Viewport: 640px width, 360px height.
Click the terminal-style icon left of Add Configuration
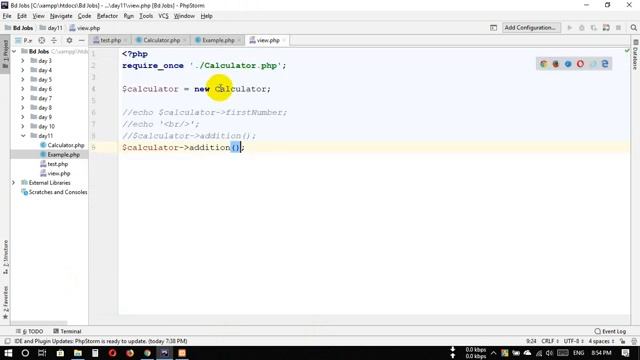(493, 28)
